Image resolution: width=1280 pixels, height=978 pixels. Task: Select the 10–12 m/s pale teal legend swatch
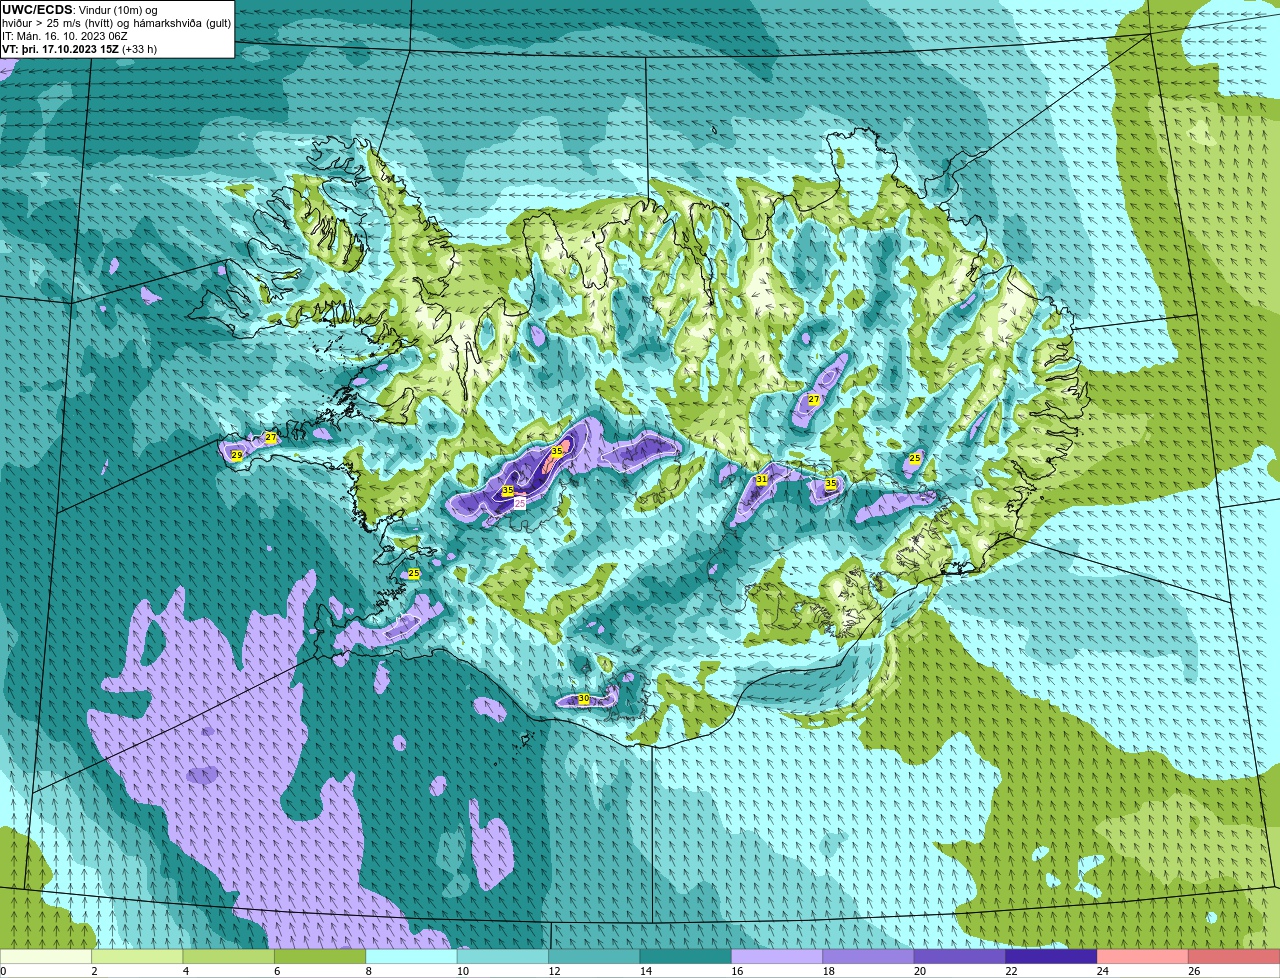(503, 957)
